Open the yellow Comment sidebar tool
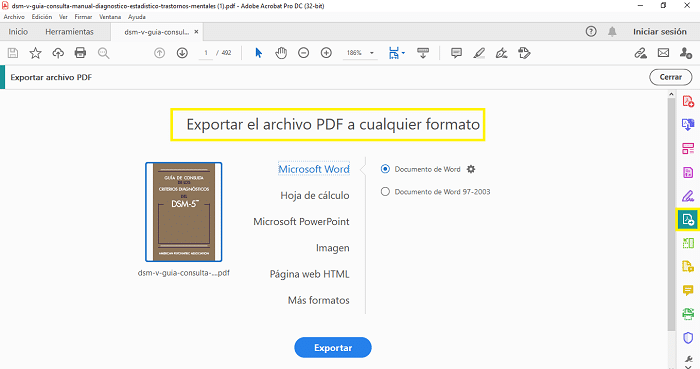 (688, 290)
